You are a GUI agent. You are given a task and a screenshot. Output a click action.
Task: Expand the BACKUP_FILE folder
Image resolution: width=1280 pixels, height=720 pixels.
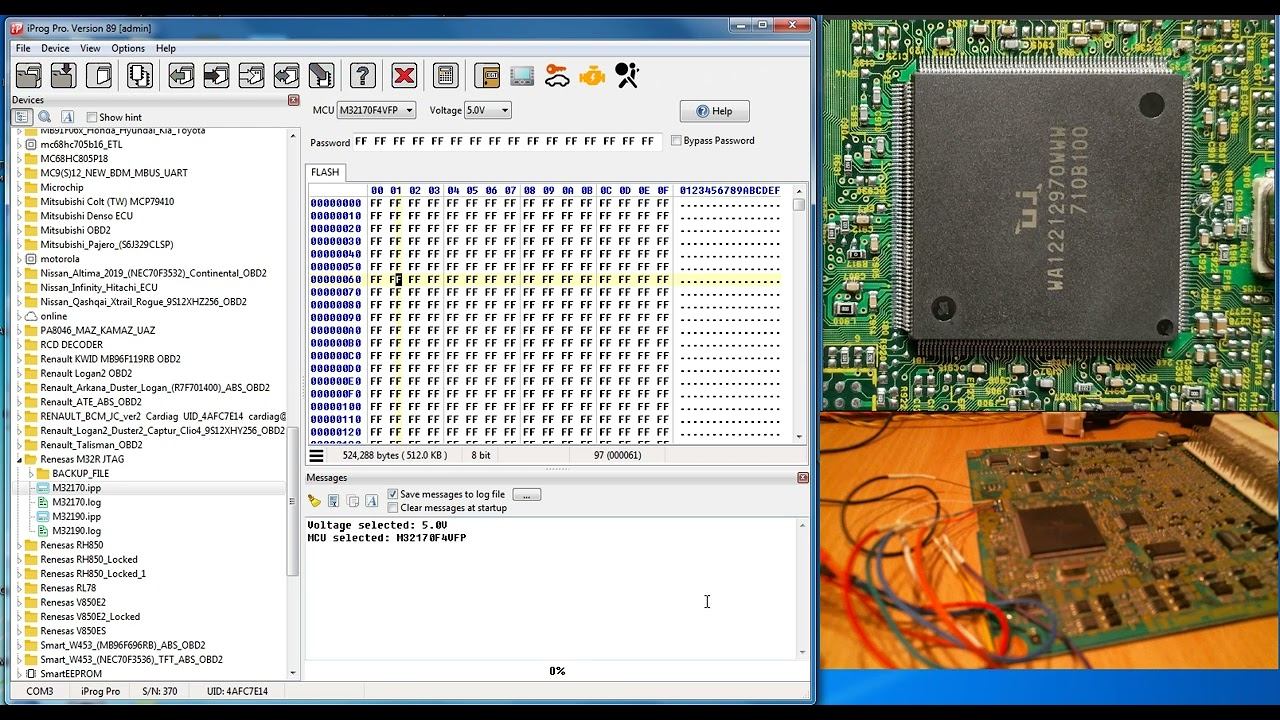click(x=31, y=473)
